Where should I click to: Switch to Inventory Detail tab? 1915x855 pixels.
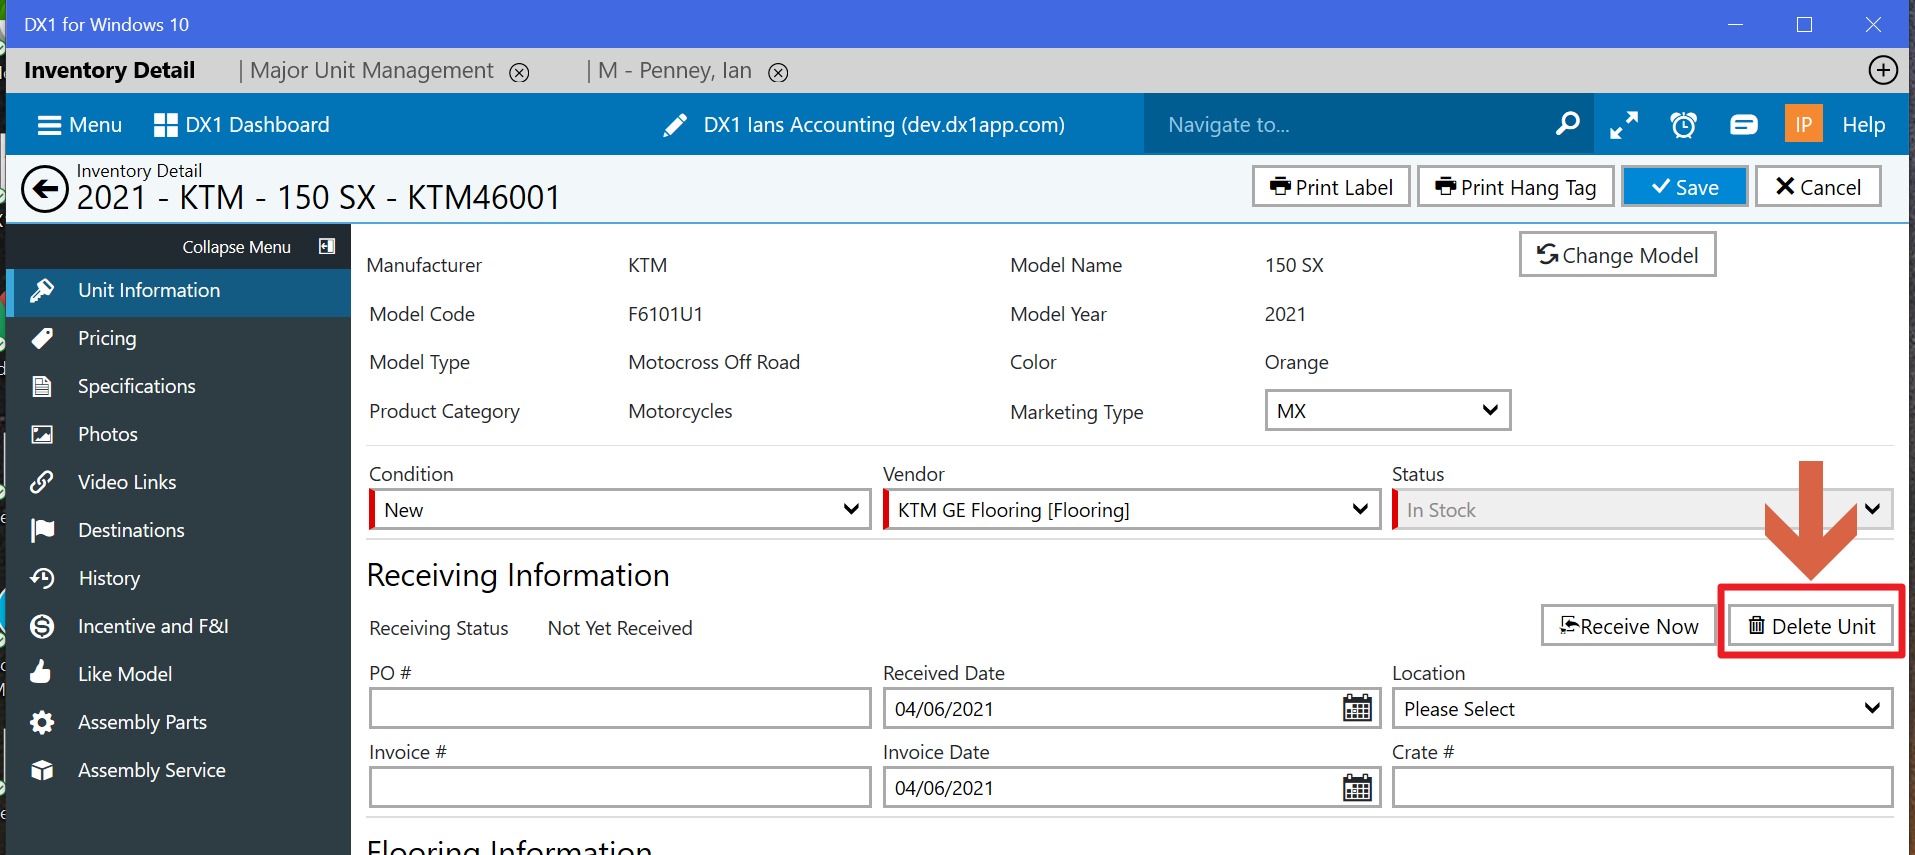point(110,71)
